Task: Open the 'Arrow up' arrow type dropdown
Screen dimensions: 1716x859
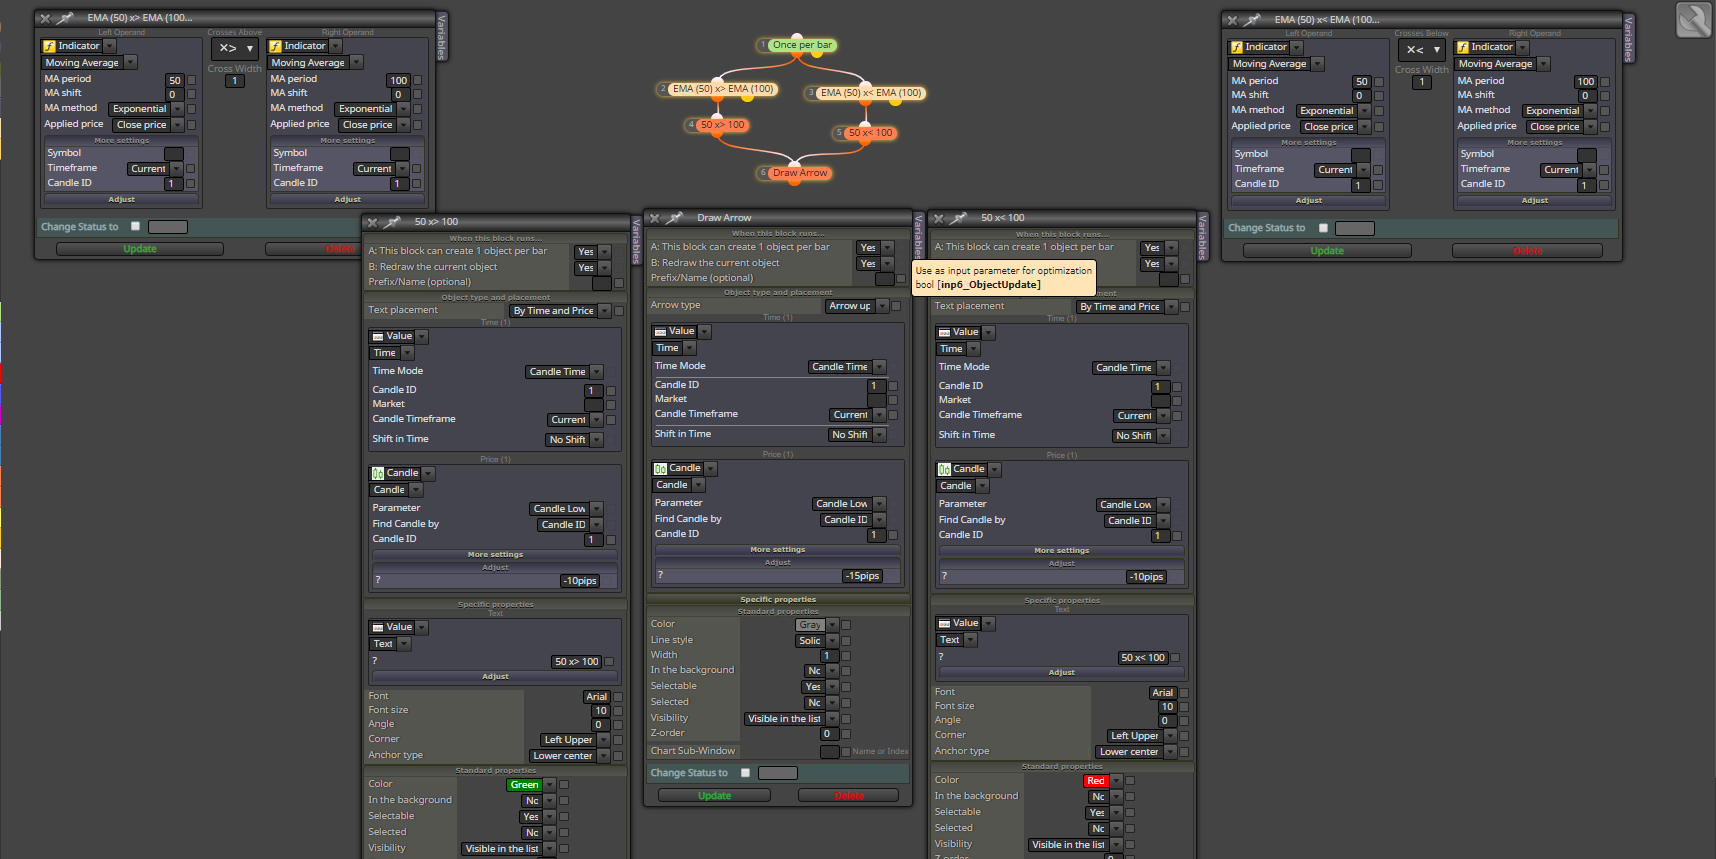Action: [x=857, y=306]
